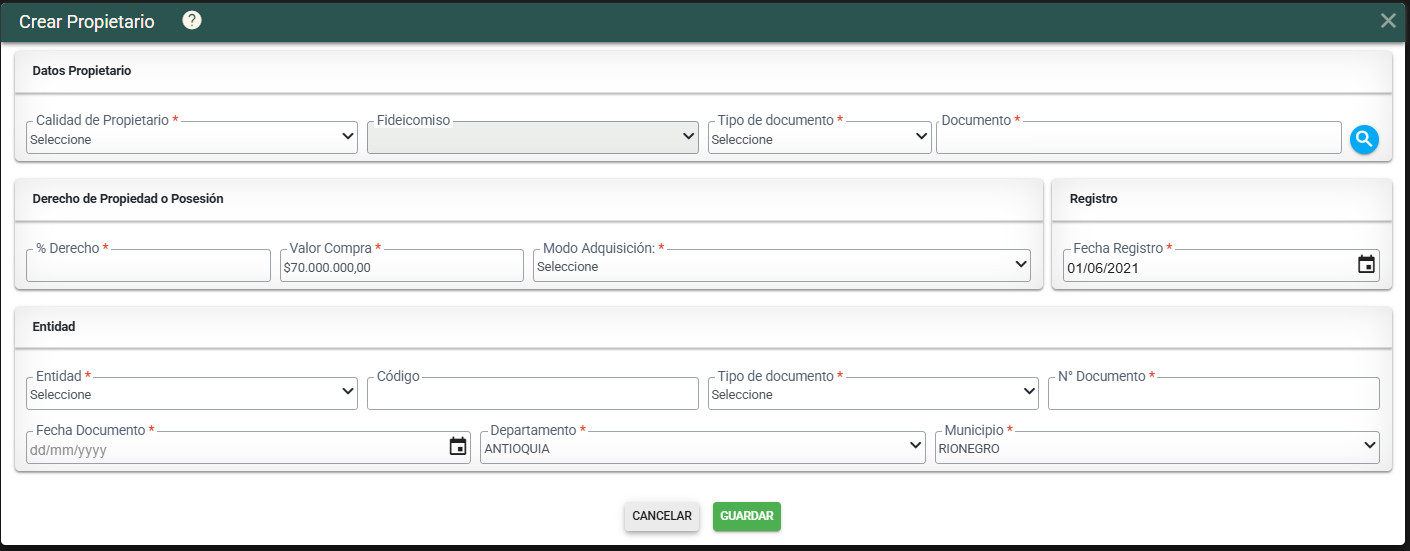The image size is (1410, 551).
Task: Open Tipo de documento dropdown in Datos Propietario
Action: [820, 138]
